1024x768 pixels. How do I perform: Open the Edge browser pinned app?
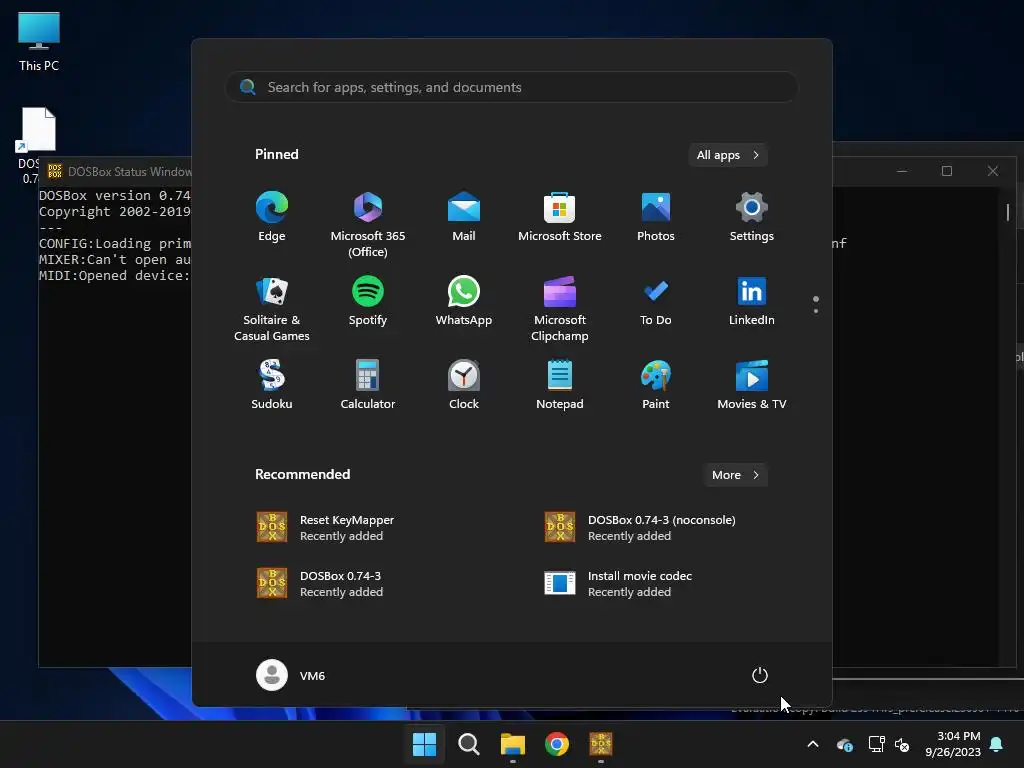(x=272, y=217)
